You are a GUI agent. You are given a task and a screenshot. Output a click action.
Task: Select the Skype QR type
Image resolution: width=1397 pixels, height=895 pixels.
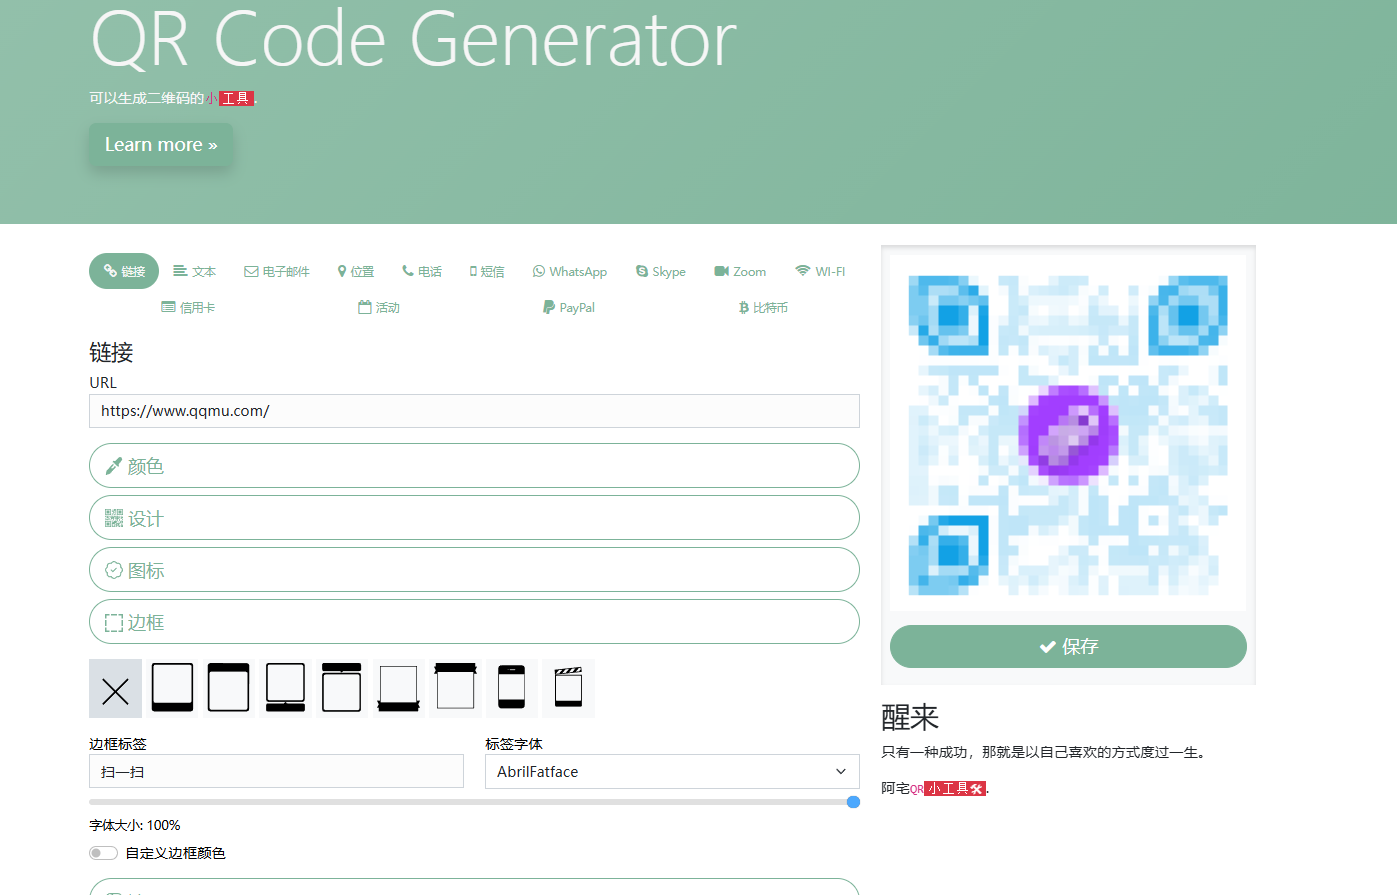[661, 271]
